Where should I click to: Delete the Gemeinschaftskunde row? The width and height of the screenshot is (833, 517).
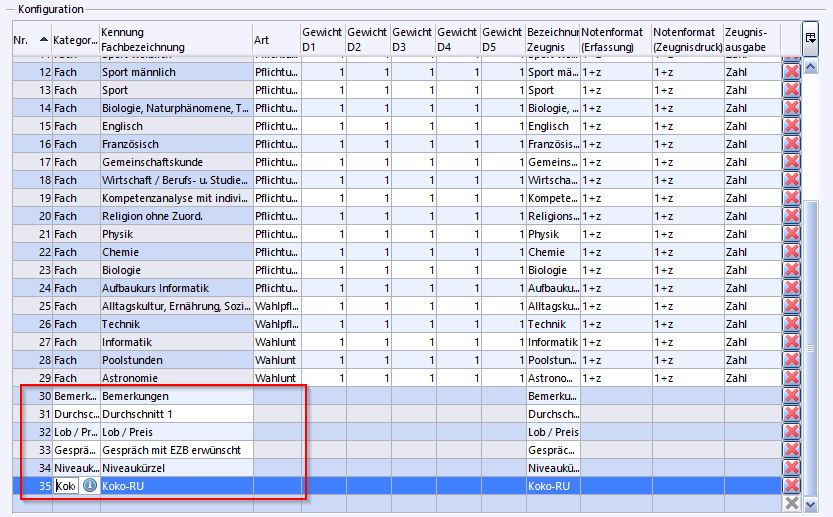(791, 162)
